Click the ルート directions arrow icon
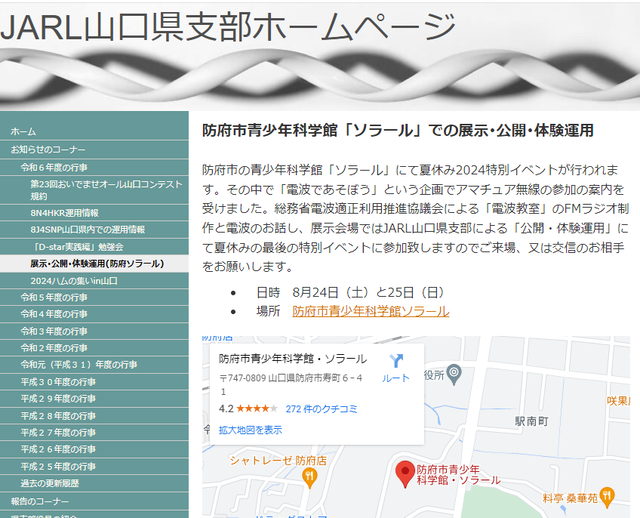 (396, 361)
